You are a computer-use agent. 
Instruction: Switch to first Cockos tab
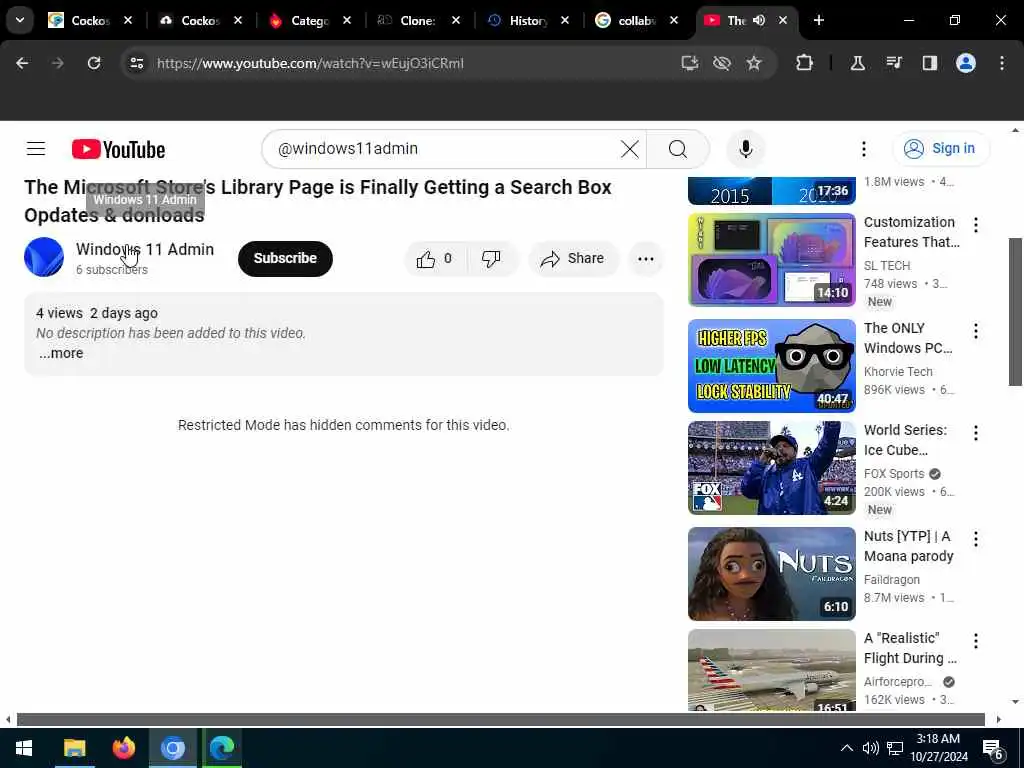pos(89,20)
